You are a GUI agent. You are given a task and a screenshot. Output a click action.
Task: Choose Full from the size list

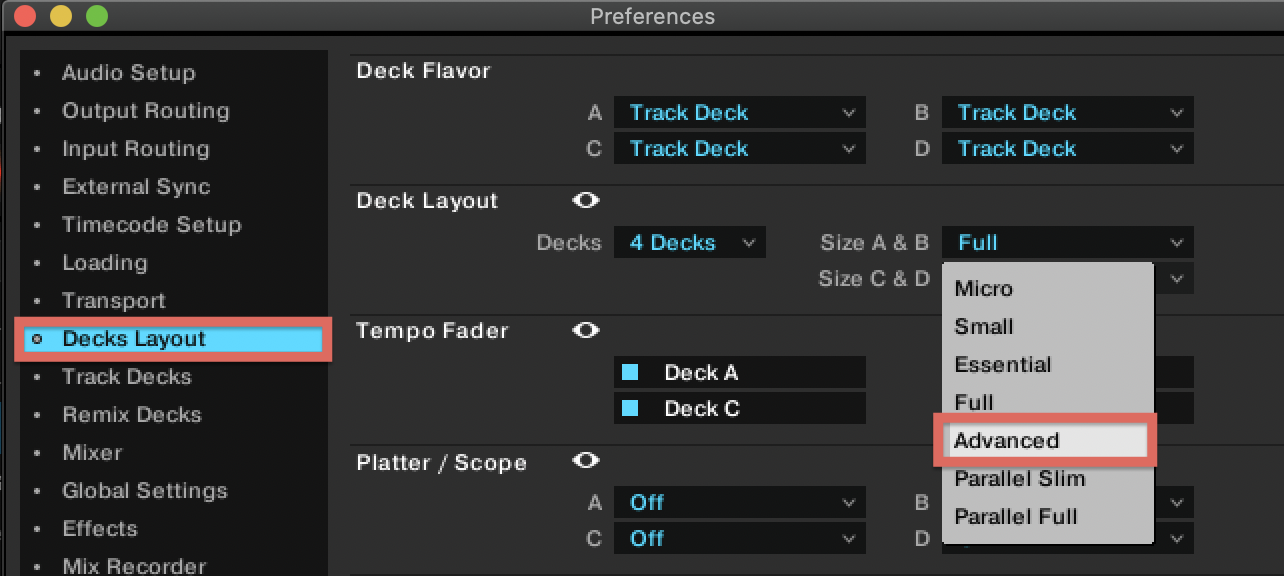[1048, 402]
